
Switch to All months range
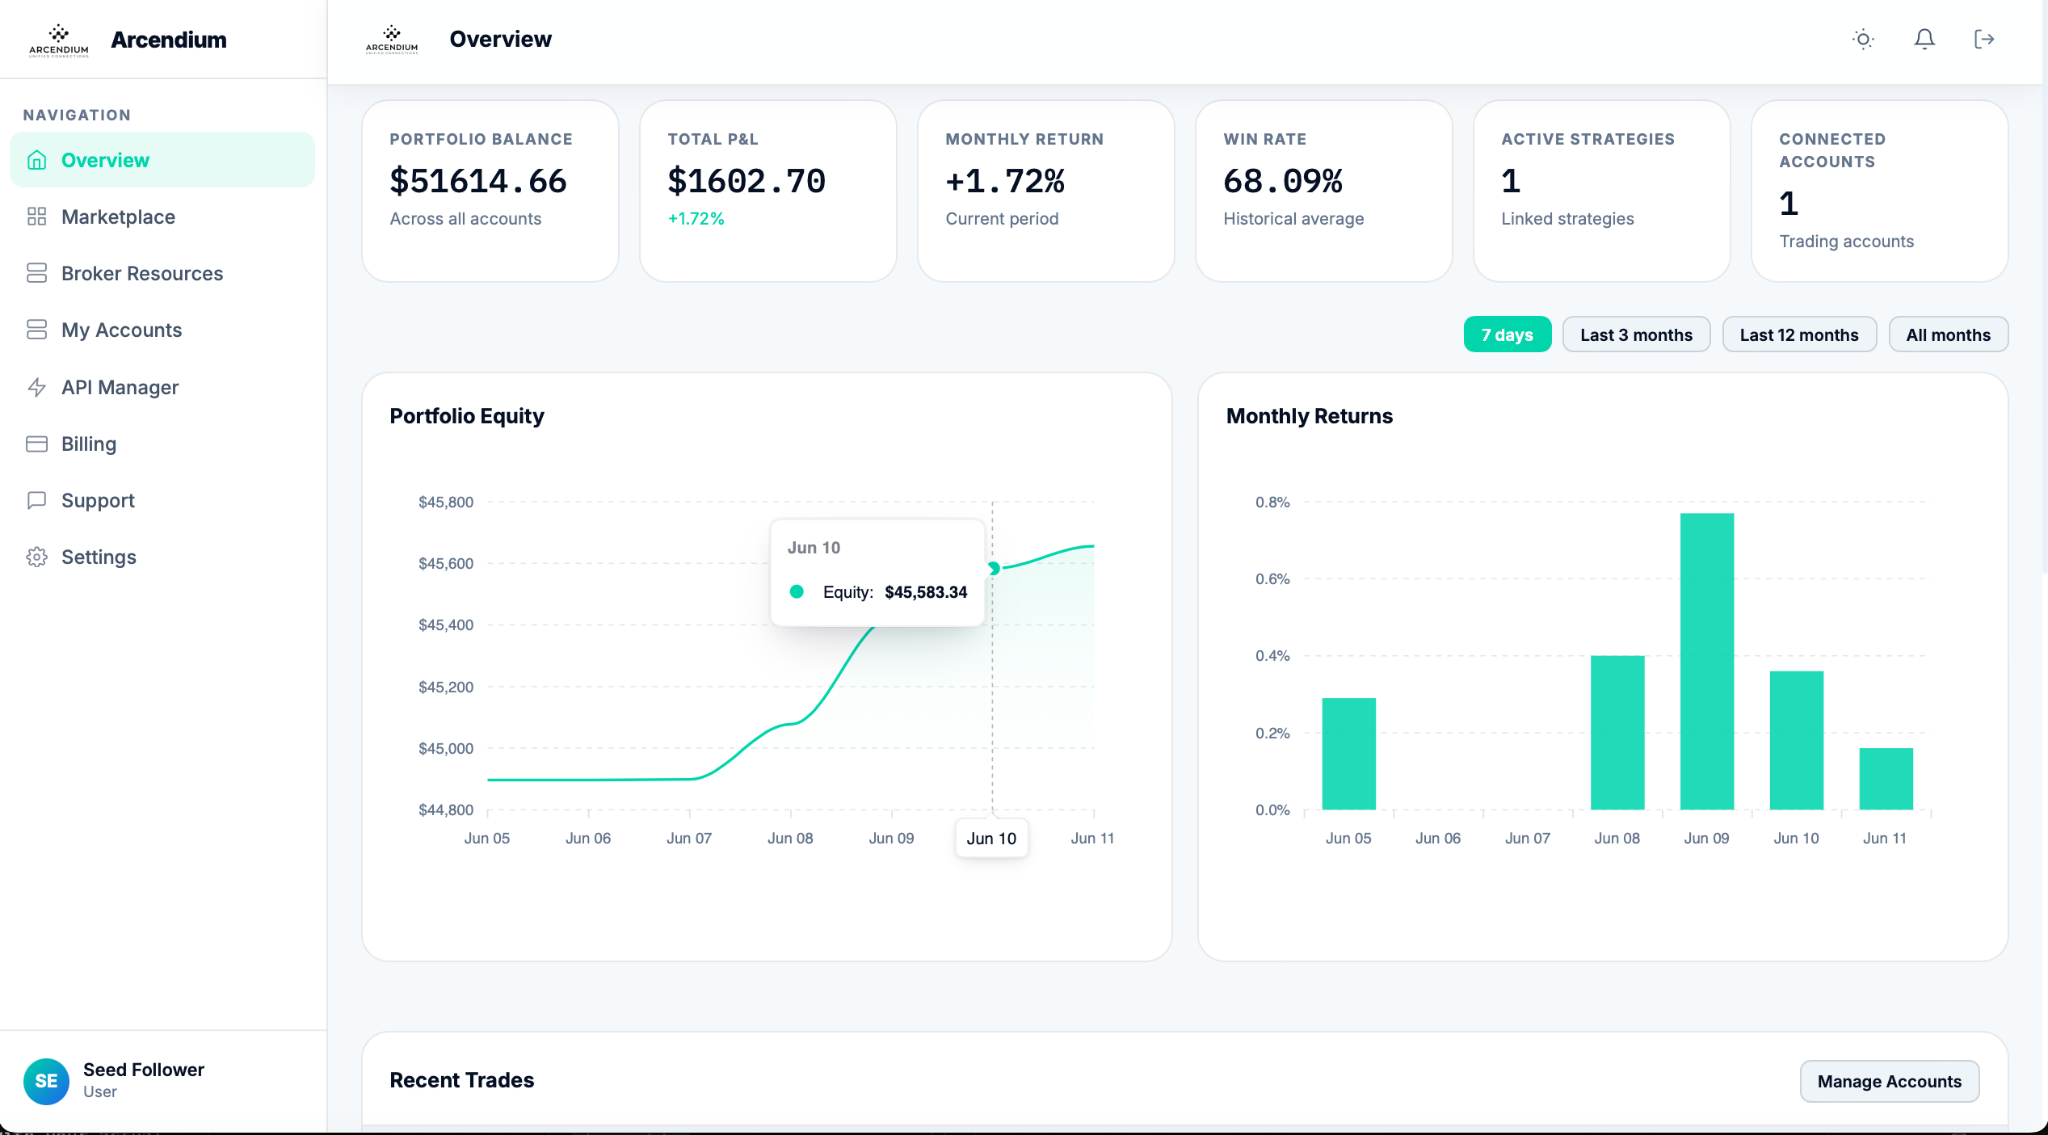[1948, 335]
